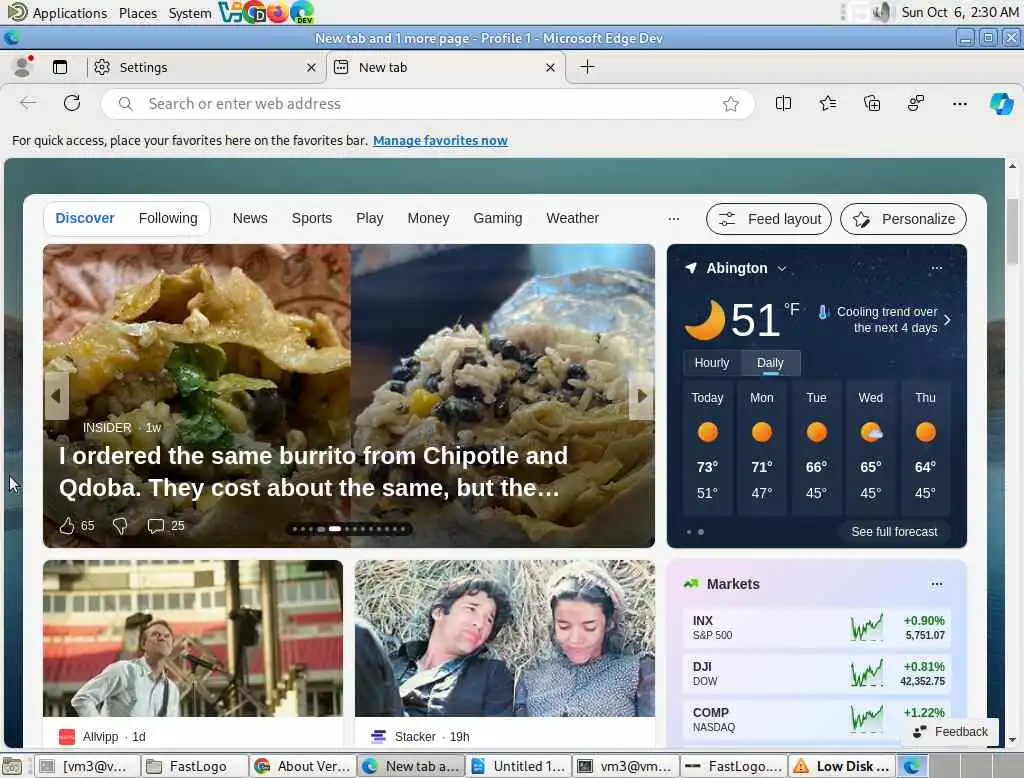Dislike the burrito story thumbs down
The height and width of the screenshot is (778, 1024).
coord(120,526)
